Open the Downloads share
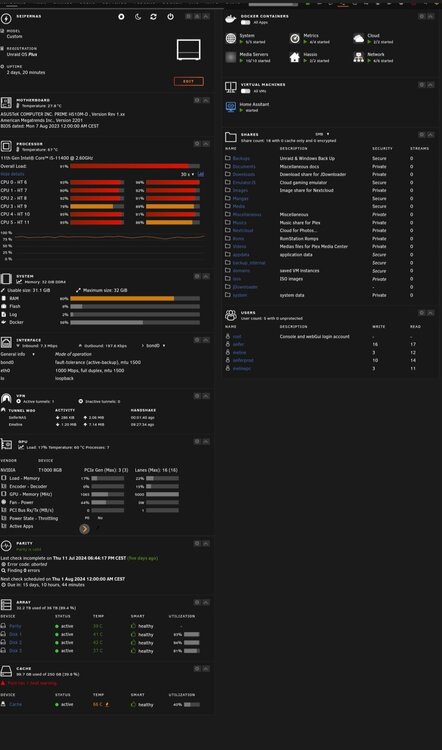 (244, 175)
